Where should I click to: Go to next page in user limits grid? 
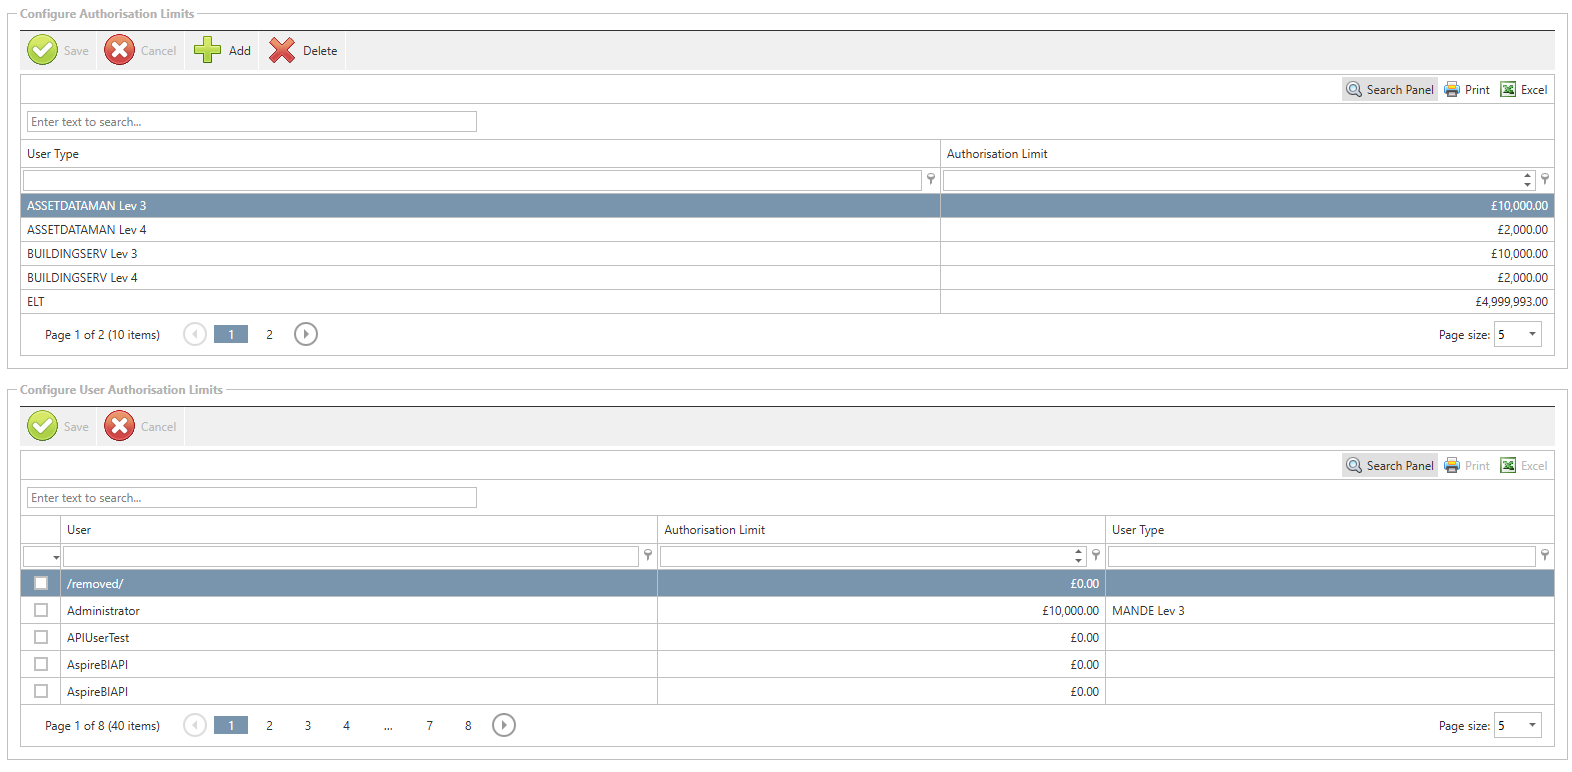pos(504,725)
